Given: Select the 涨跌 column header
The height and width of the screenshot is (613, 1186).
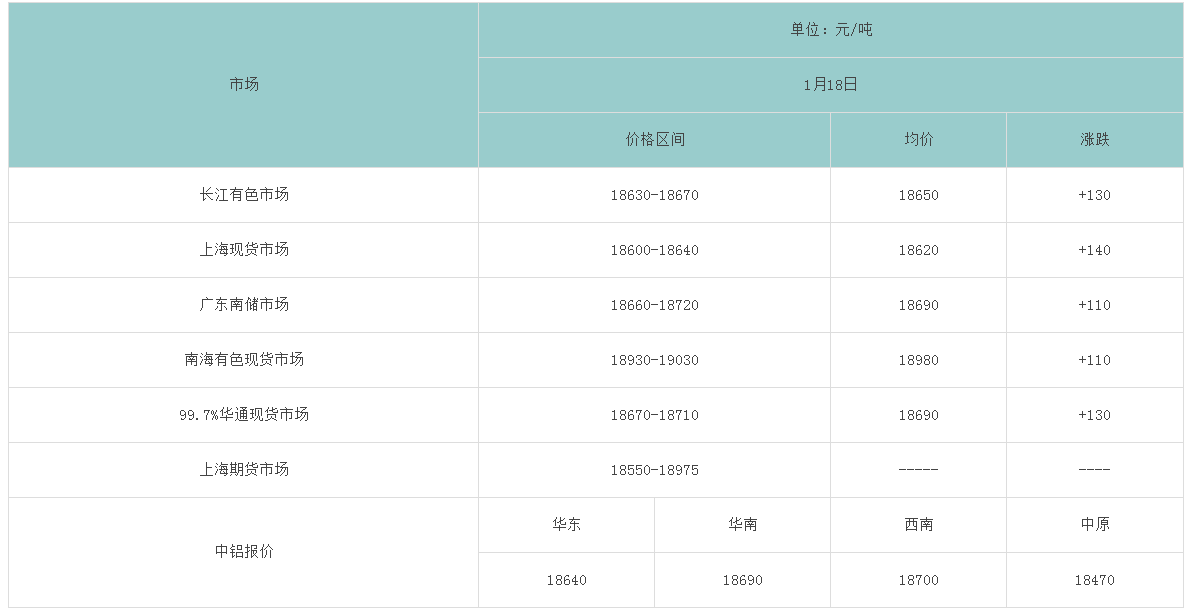Looking at the screenshot, I should click(1094, 140).
